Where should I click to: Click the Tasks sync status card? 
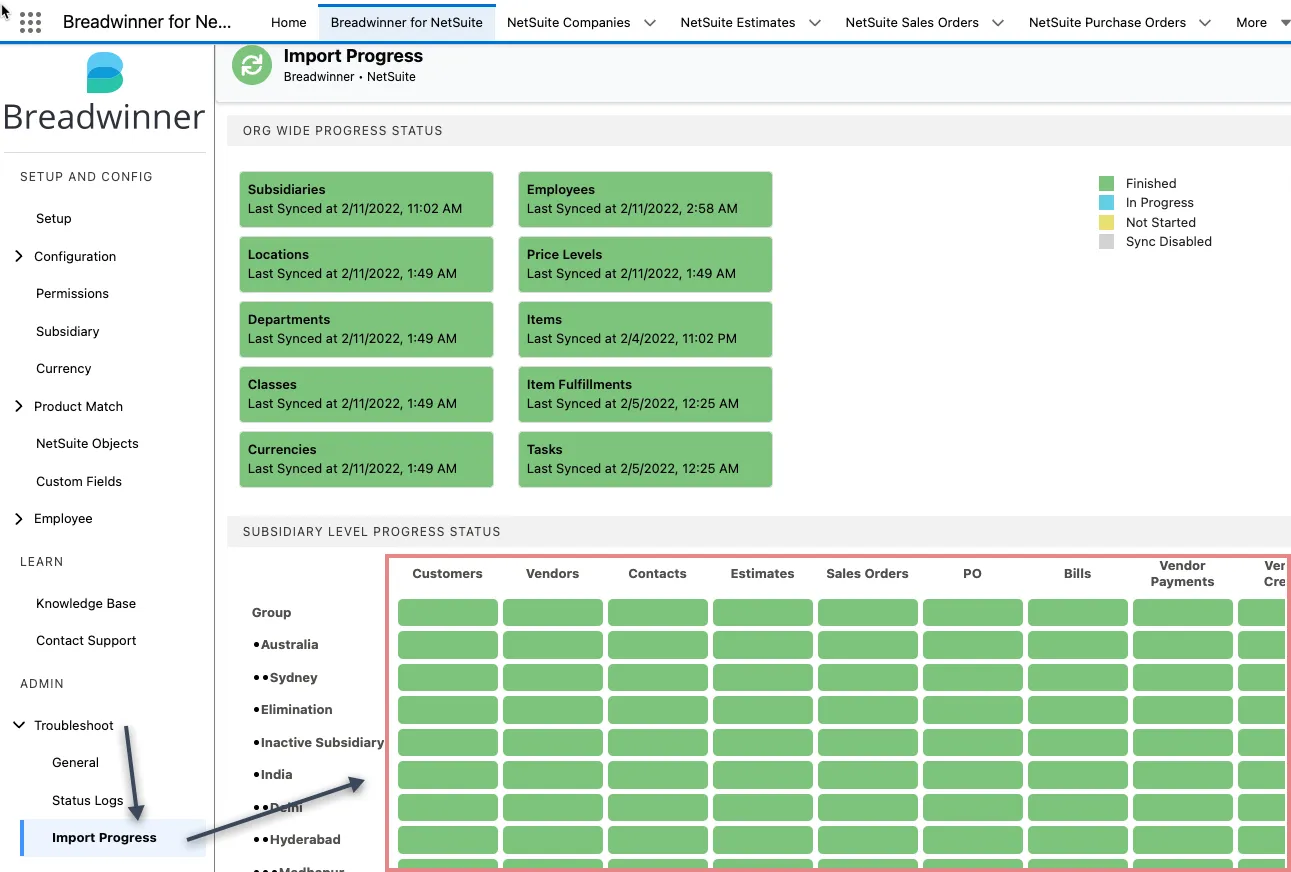pos(645,459)
